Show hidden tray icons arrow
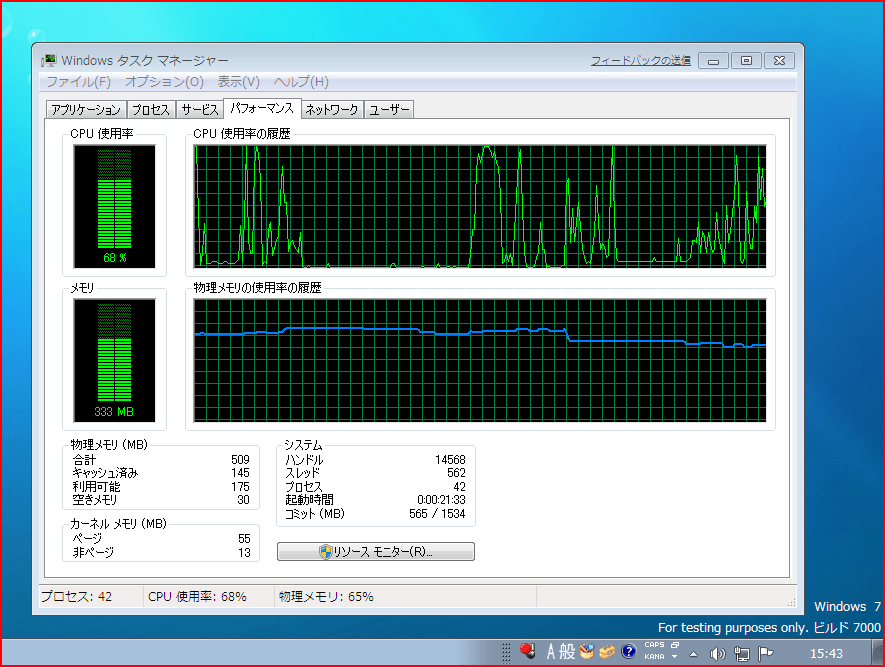The height and width of the screenshot is (667, 885). click(x=694, y=655)
